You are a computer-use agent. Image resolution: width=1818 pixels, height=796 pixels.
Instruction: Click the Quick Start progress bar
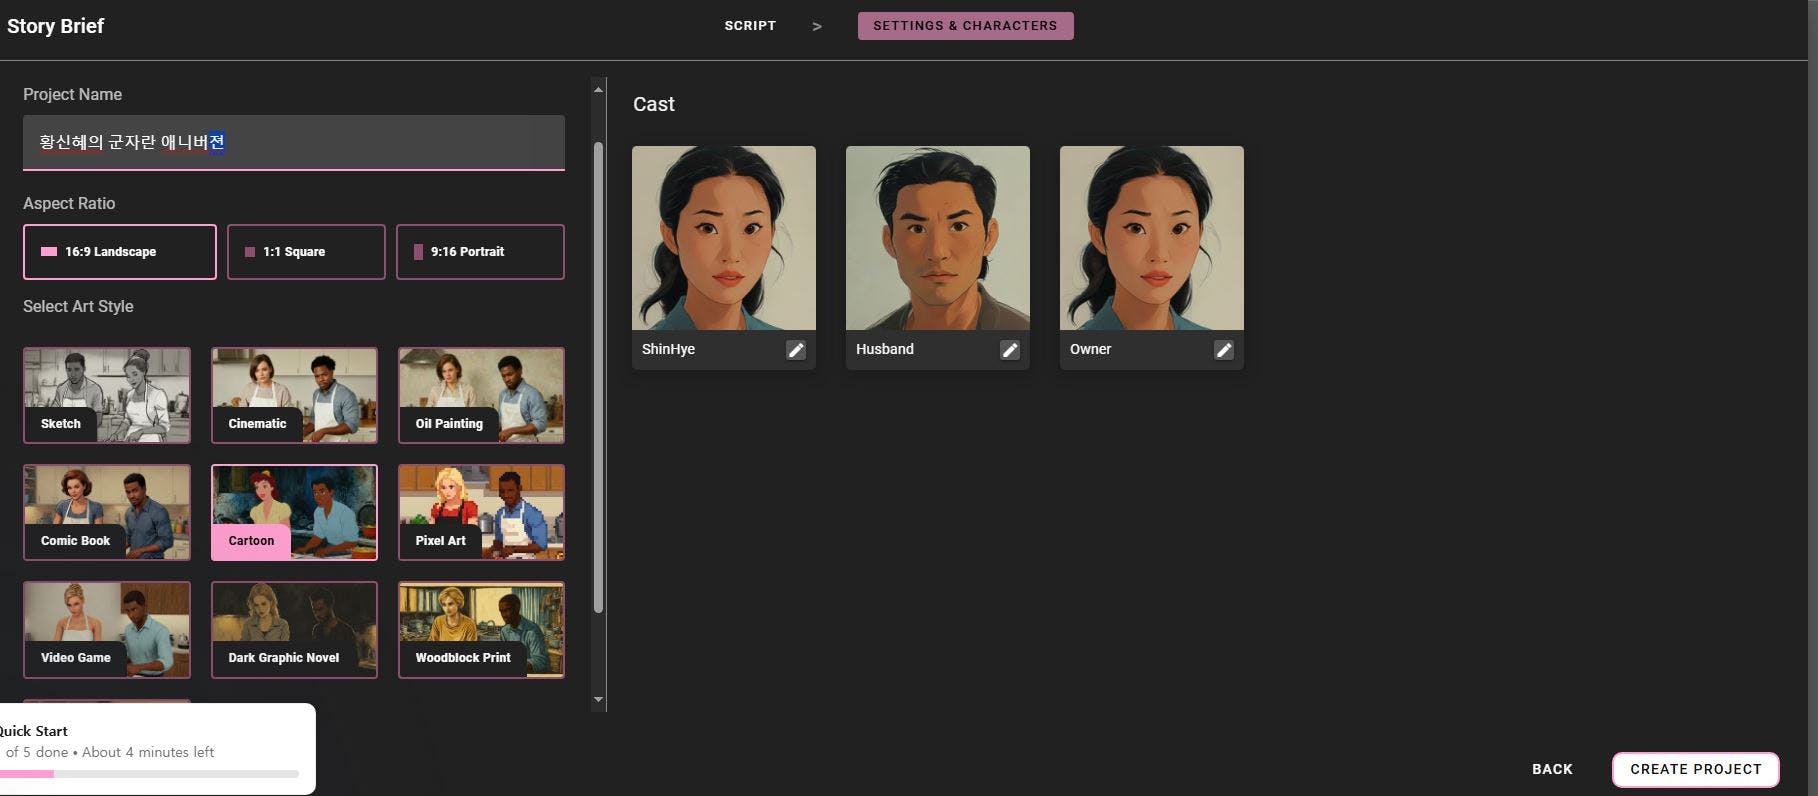[x=150, y=774]
